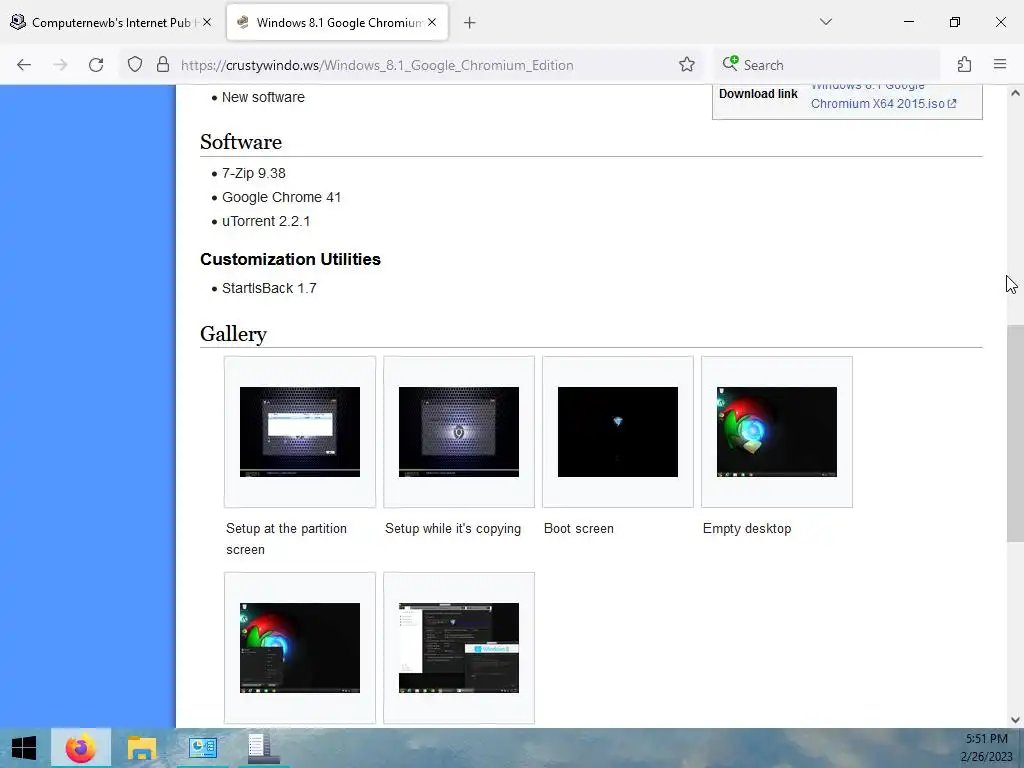Expand the list all tabs chevron
This screenshot has height=768, width=1024.
(x=825, y=22)
